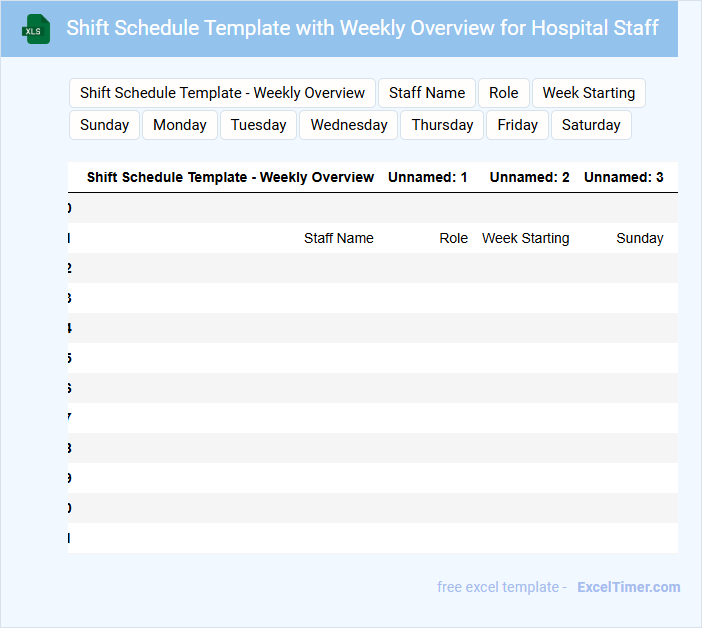Select the Sunday tag button
This screenshot has width=702, height=628.
click(x=104, y=125)
